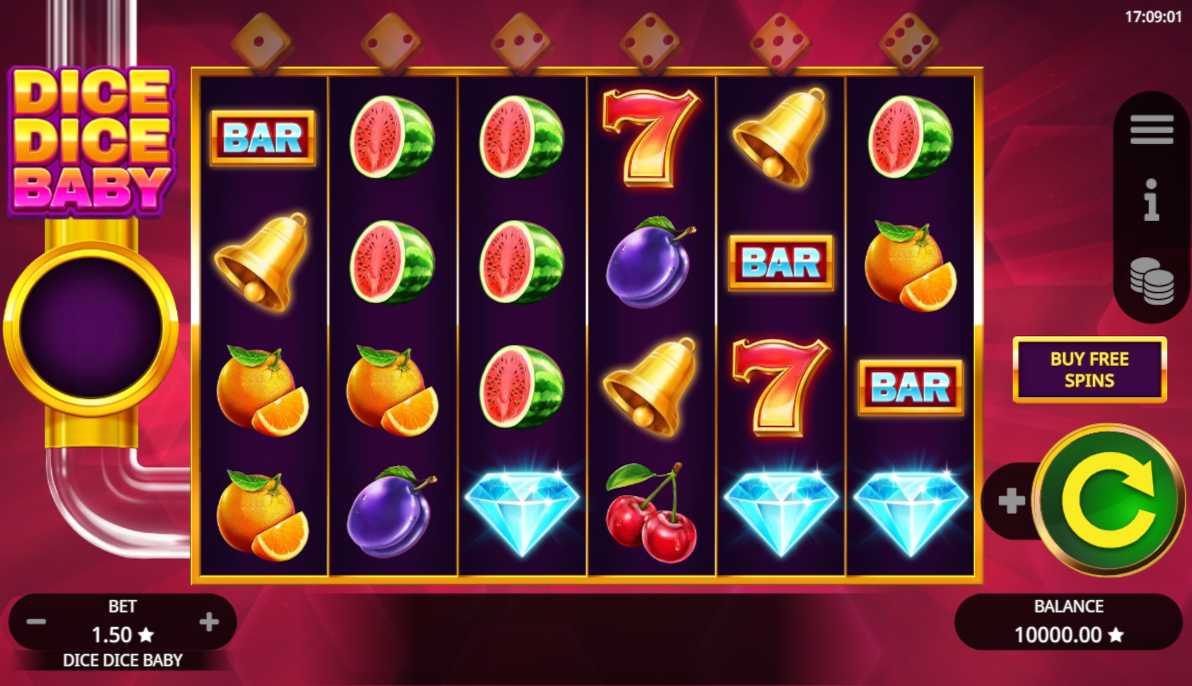Click the four-dot dice above the fourth reel
Viewport: 1192px width, 686px height.
coord(650,42)
